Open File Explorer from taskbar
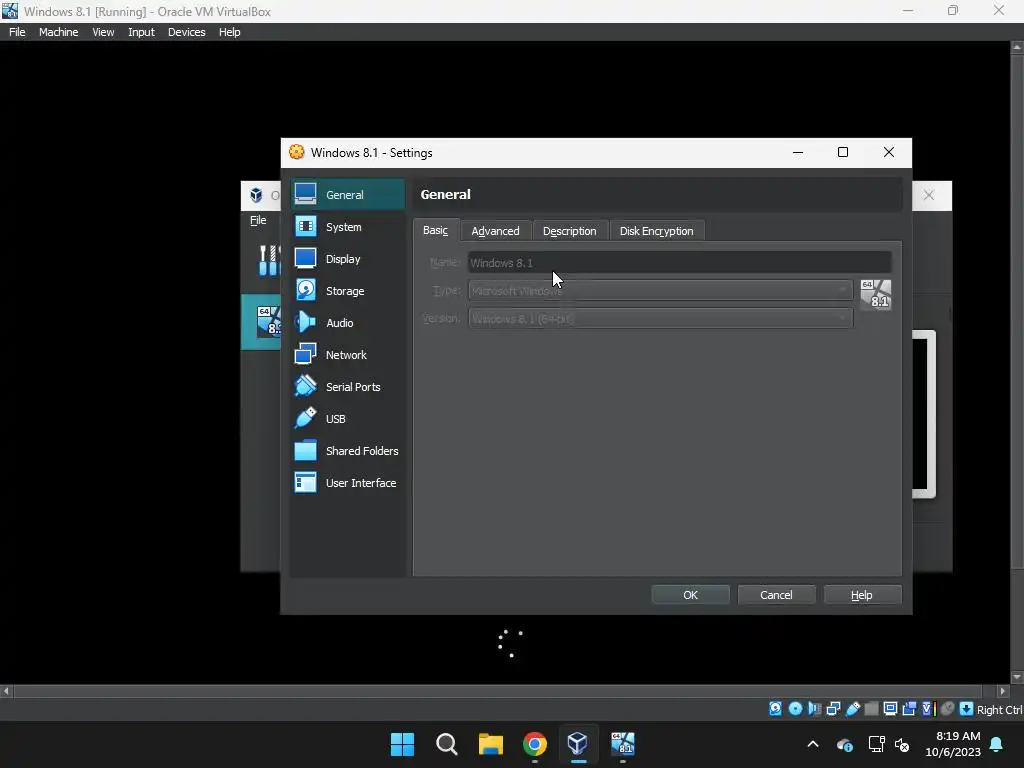This screenshot has width=1024, height=768. click(x=490, y=744)
